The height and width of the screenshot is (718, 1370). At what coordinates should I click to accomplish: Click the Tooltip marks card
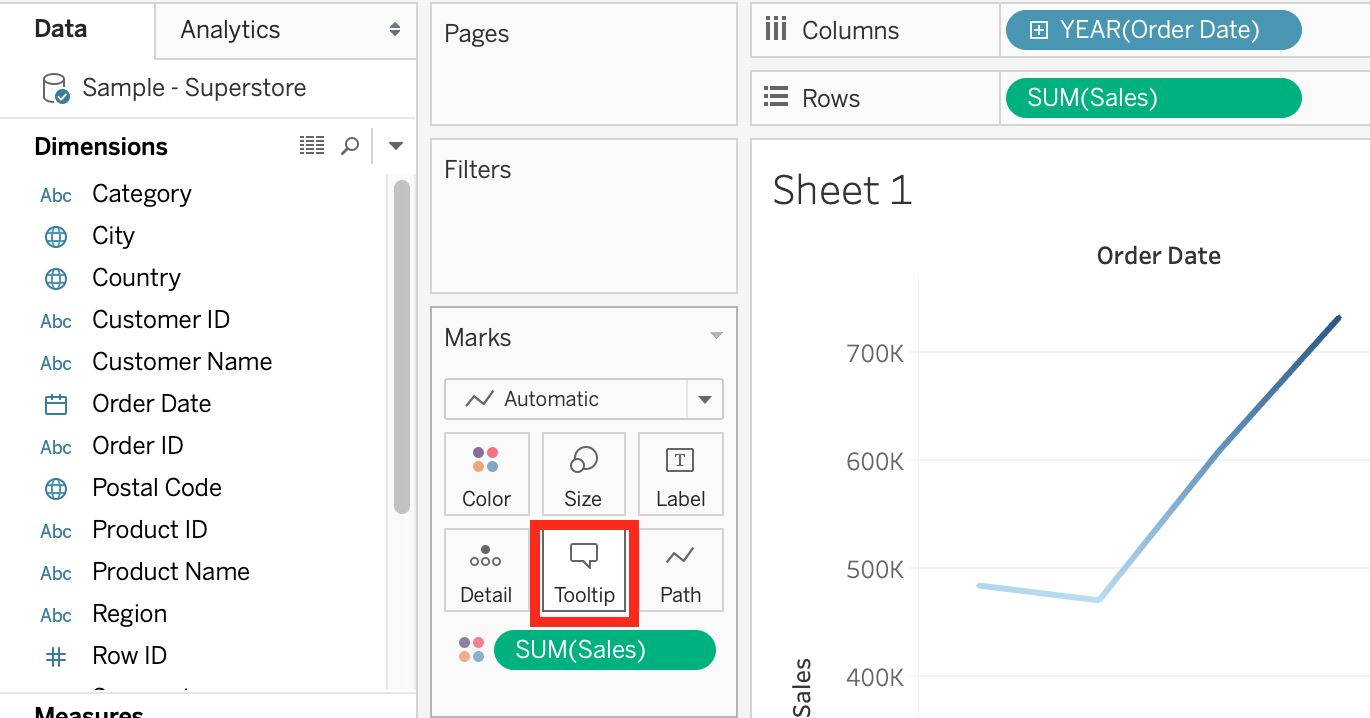[584, 570]
